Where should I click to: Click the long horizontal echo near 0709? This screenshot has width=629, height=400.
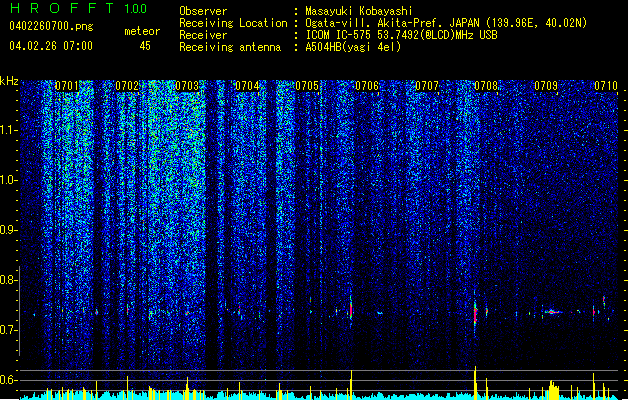(553, 312)
